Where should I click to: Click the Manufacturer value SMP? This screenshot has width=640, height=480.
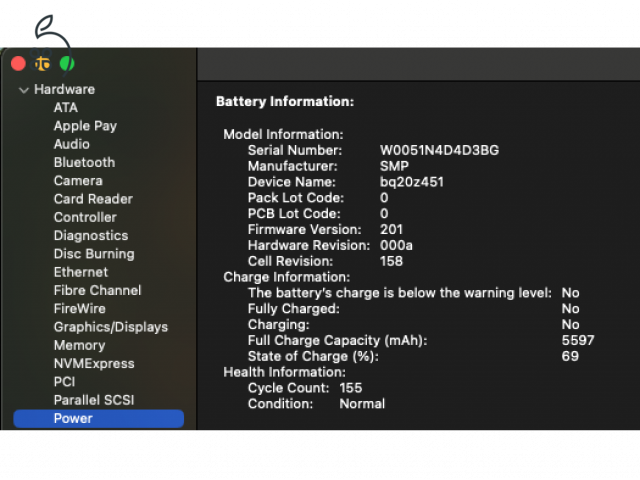coord(394,166)
